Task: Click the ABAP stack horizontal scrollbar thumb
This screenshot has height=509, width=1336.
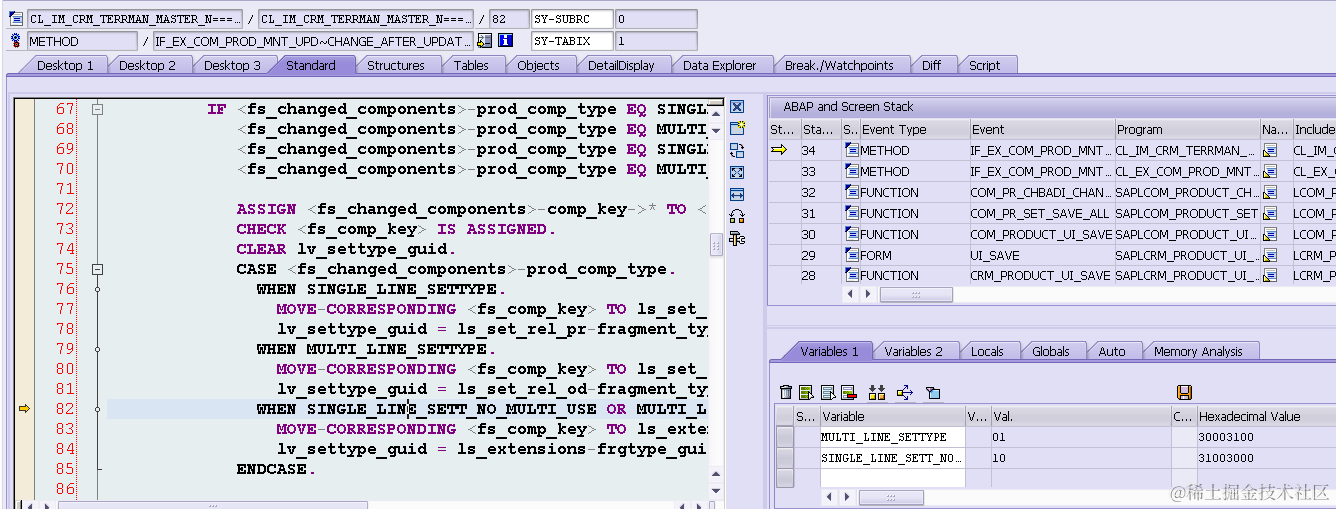Action: click(914, 295)
